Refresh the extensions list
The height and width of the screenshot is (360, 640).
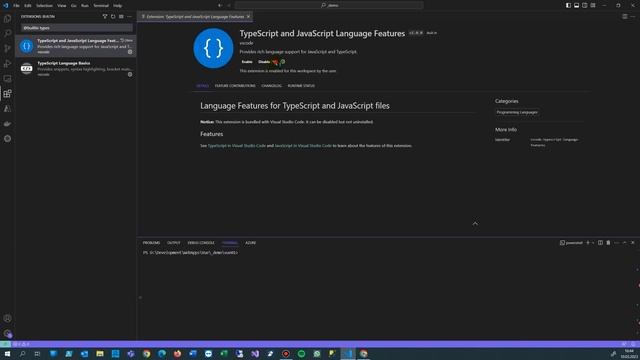tap(113, 17)
